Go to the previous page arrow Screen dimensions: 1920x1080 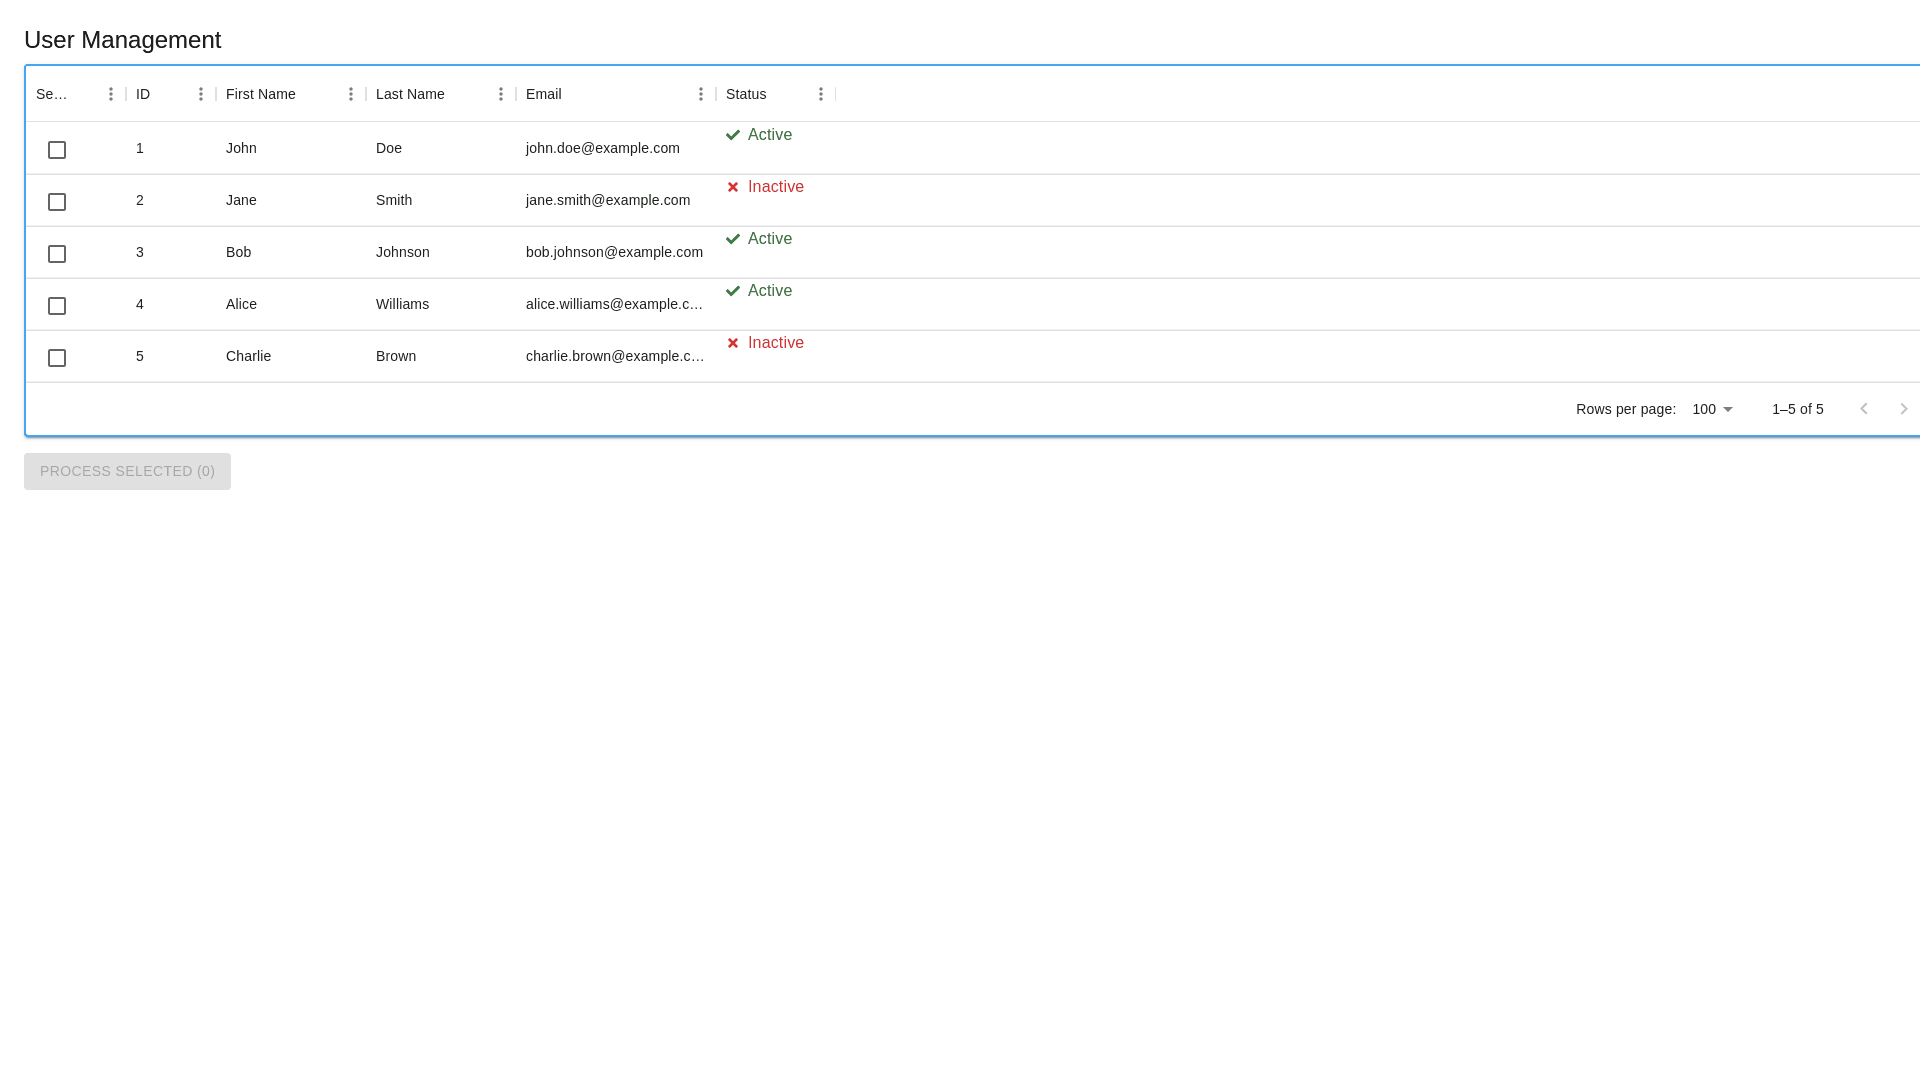[1864, 409]
